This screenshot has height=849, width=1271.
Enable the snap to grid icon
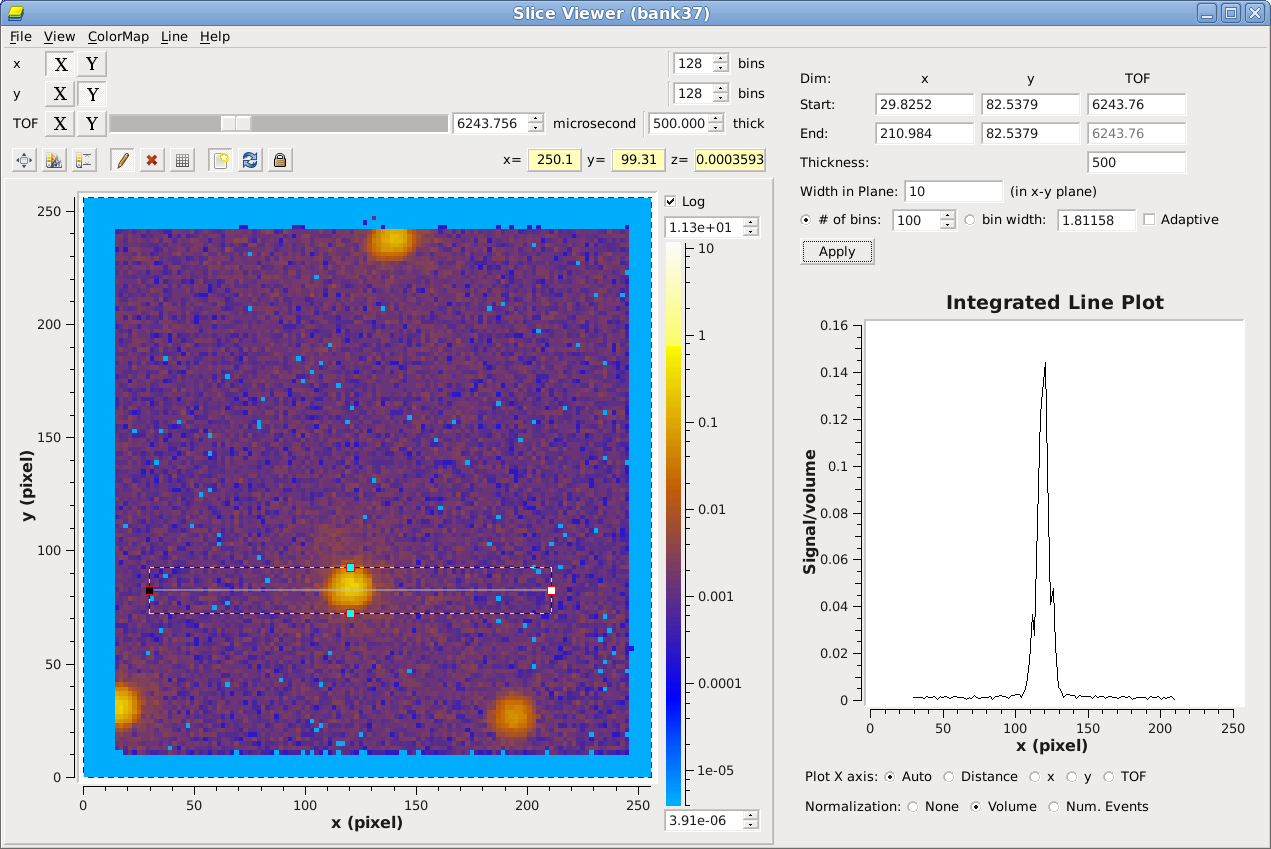pyautogui.click(x=182, y=160)
